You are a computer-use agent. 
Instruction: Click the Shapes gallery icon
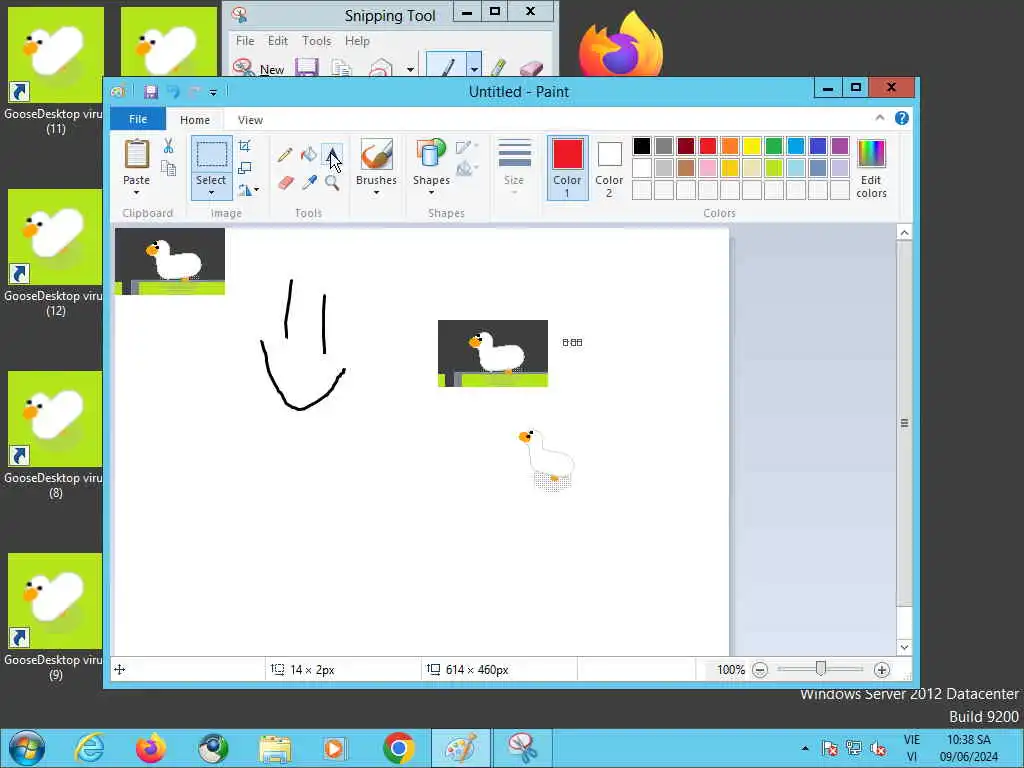click(x=431, y=154)
